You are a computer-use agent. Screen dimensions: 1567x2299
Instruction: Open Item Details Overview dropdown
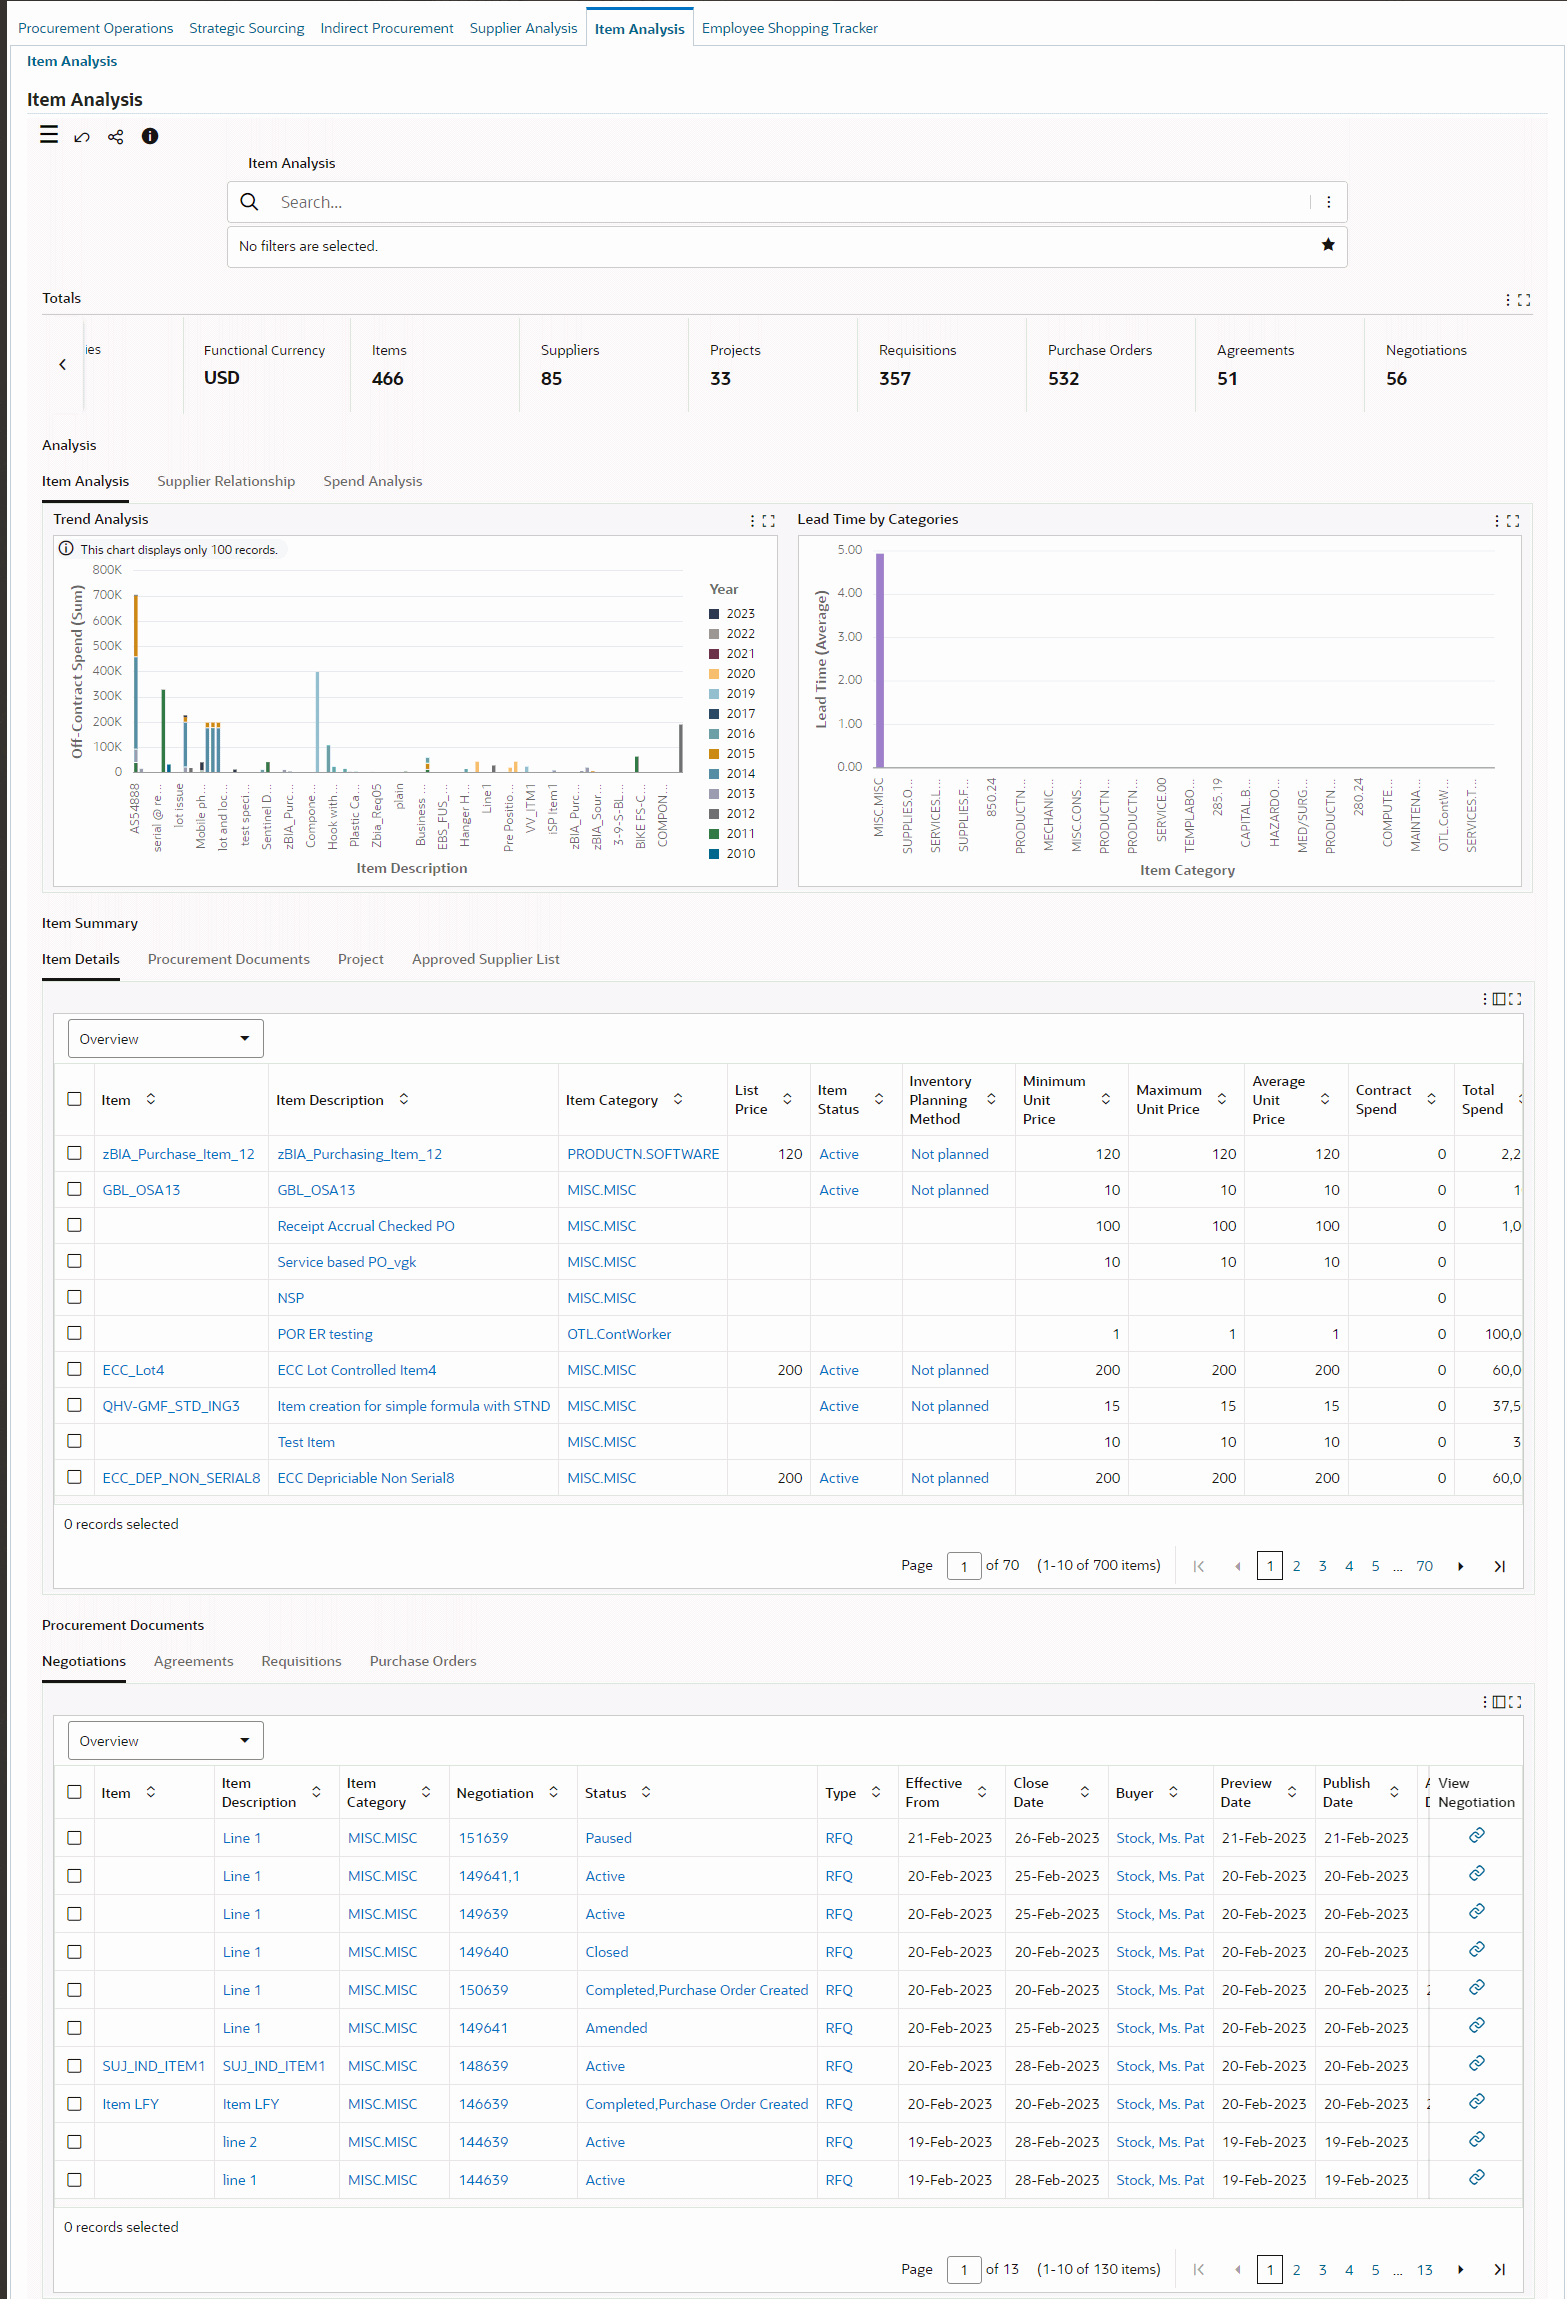(166, 1039)
